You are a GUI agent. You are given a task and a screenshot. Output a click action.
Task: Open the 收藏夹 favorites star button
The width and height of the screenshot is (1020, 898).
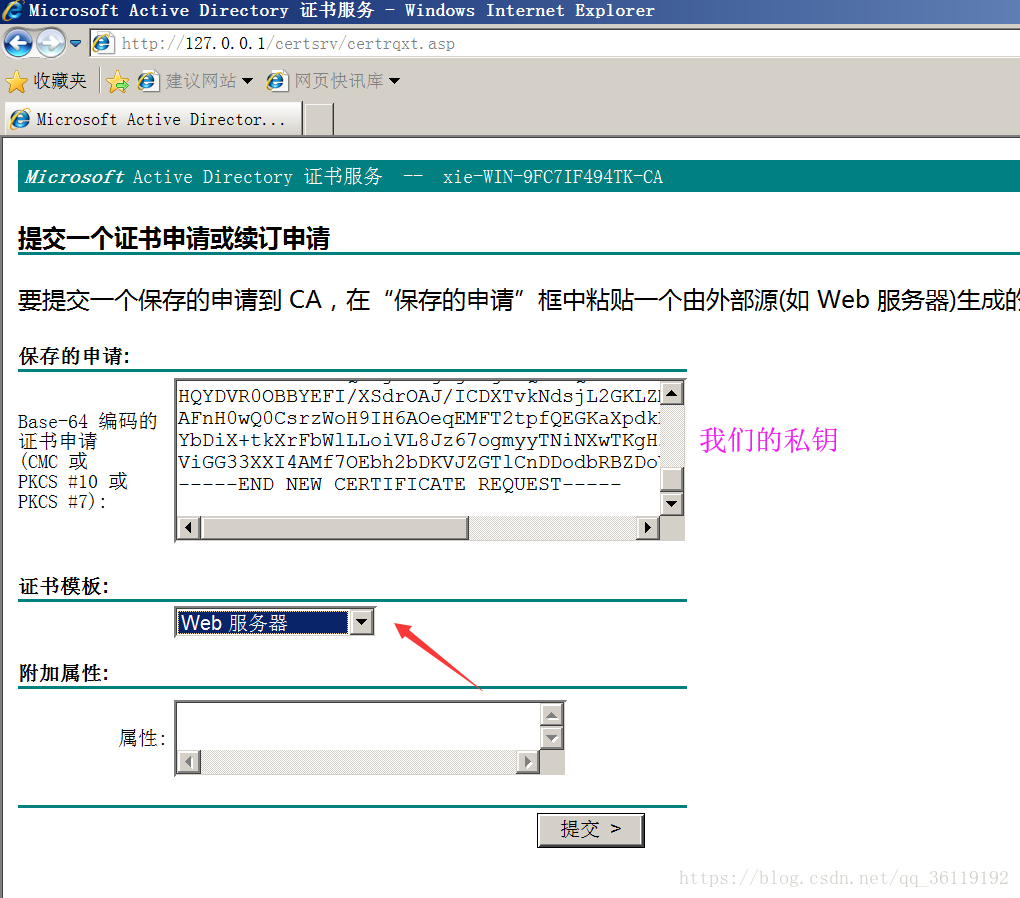pos(46,81)
